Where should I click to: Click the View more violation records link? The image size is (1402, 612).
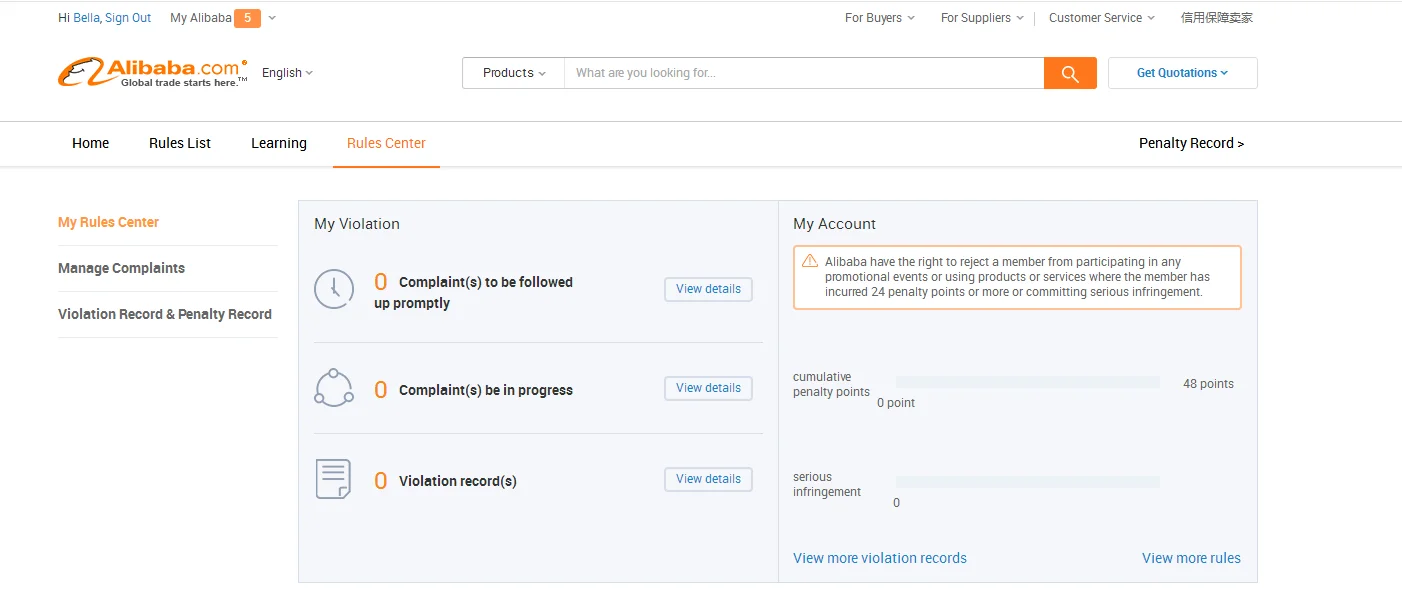[x=880, y=558]
